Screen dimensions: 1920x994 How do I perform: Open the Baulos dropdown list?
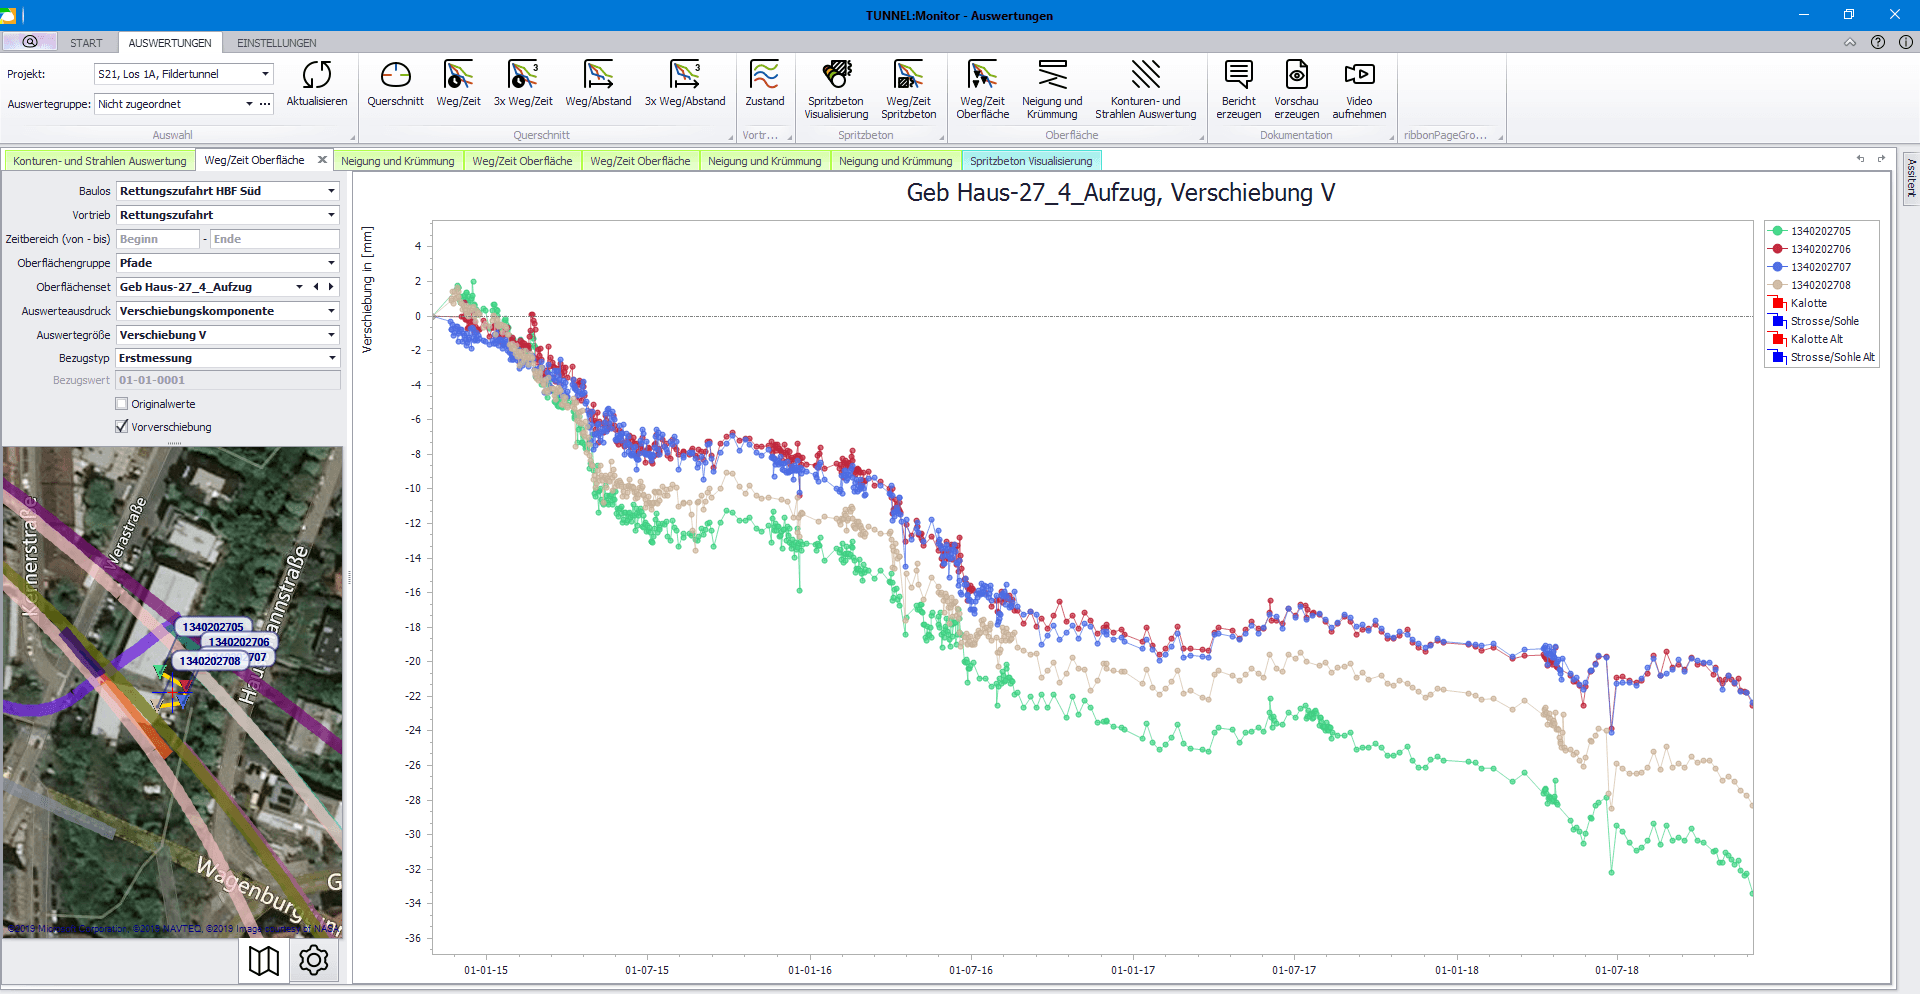[331, 191]
